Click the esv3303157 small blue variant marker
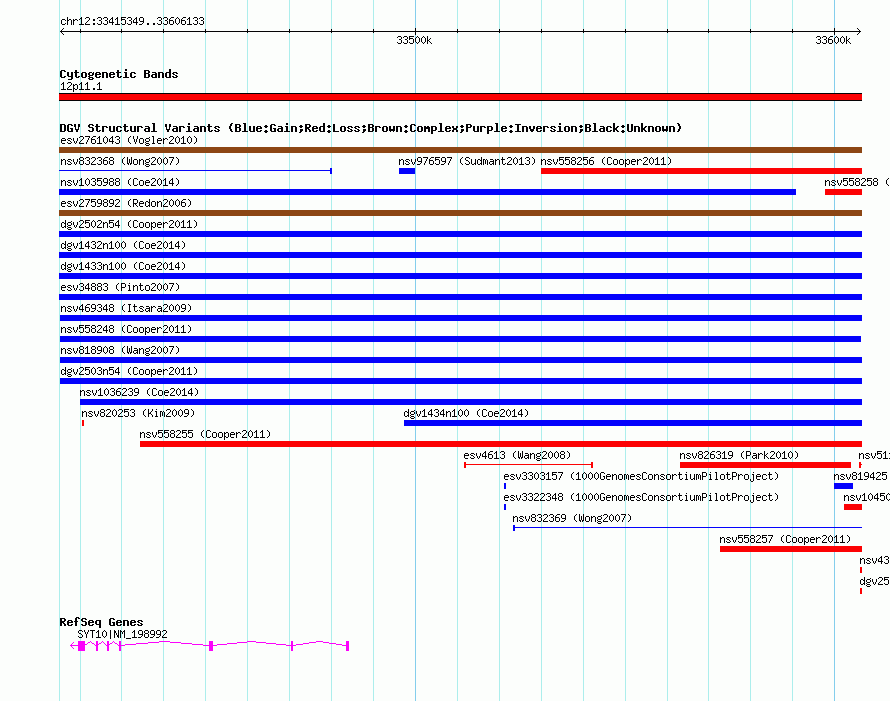The width and height of the screenshot is (890, 701). pos(505,486)
